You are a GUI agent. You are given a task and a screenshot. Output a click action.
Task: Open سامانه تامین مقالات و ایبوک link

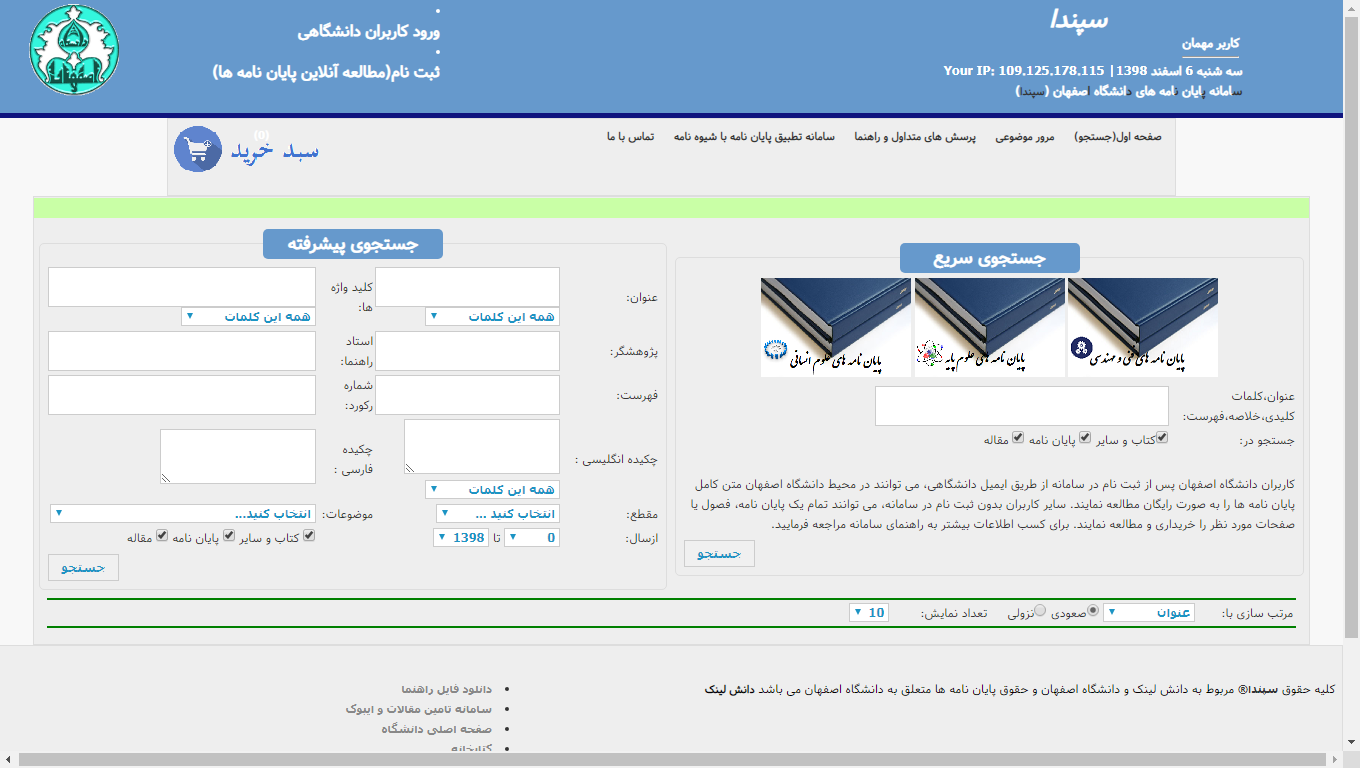pyautogui.click(x=419, y=708)
